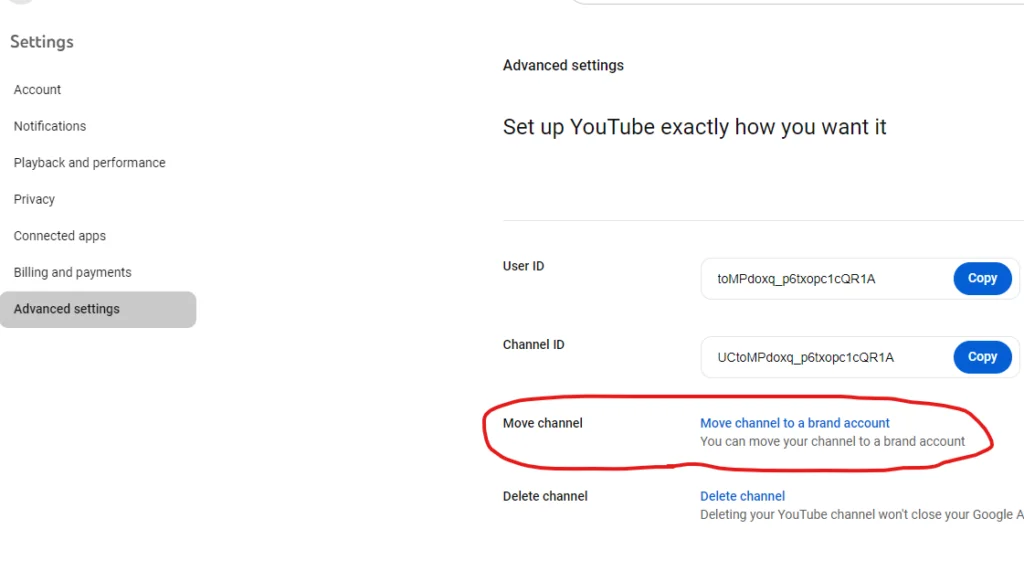Screen dimensions: 1024x571
Task: Click the bold User ID label
Action: 523,266
